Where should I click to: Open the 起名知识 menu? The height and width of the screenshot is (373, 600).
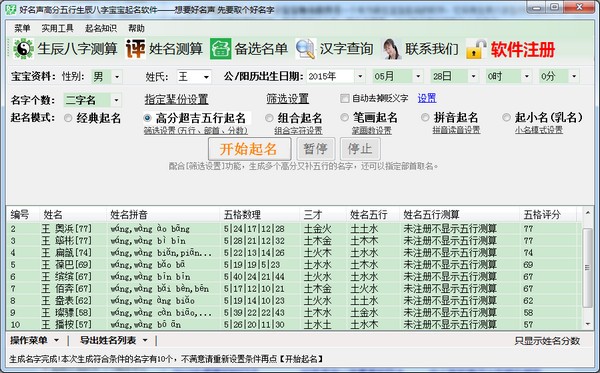point(101,28)
